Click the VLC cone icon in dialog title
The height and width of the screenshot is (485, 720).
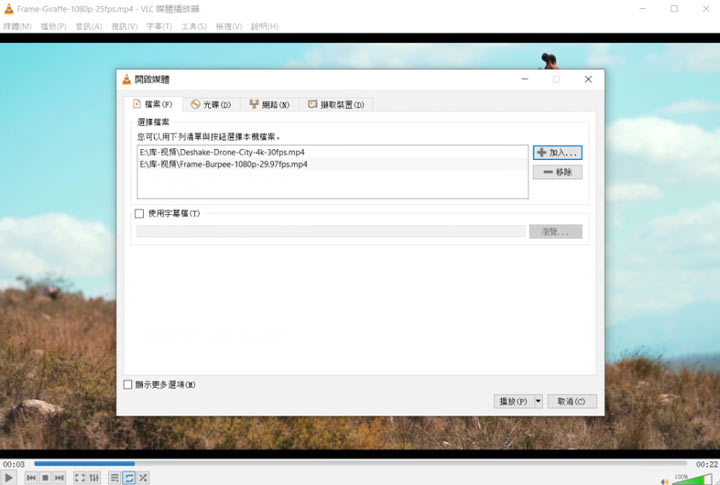126,79
